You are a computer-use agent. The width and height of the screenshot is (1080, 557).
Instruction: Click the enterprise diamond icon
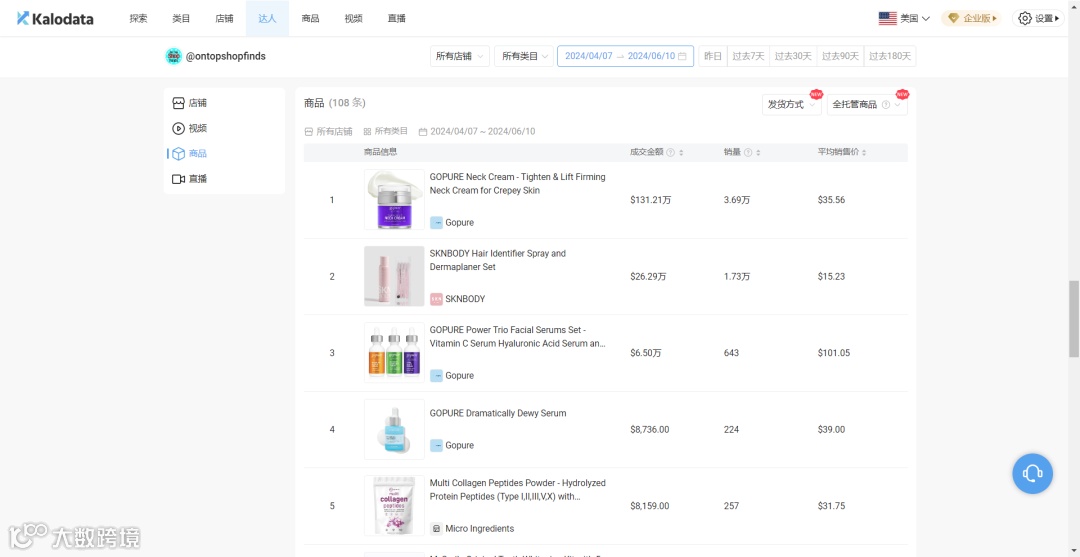pos(954,19)
